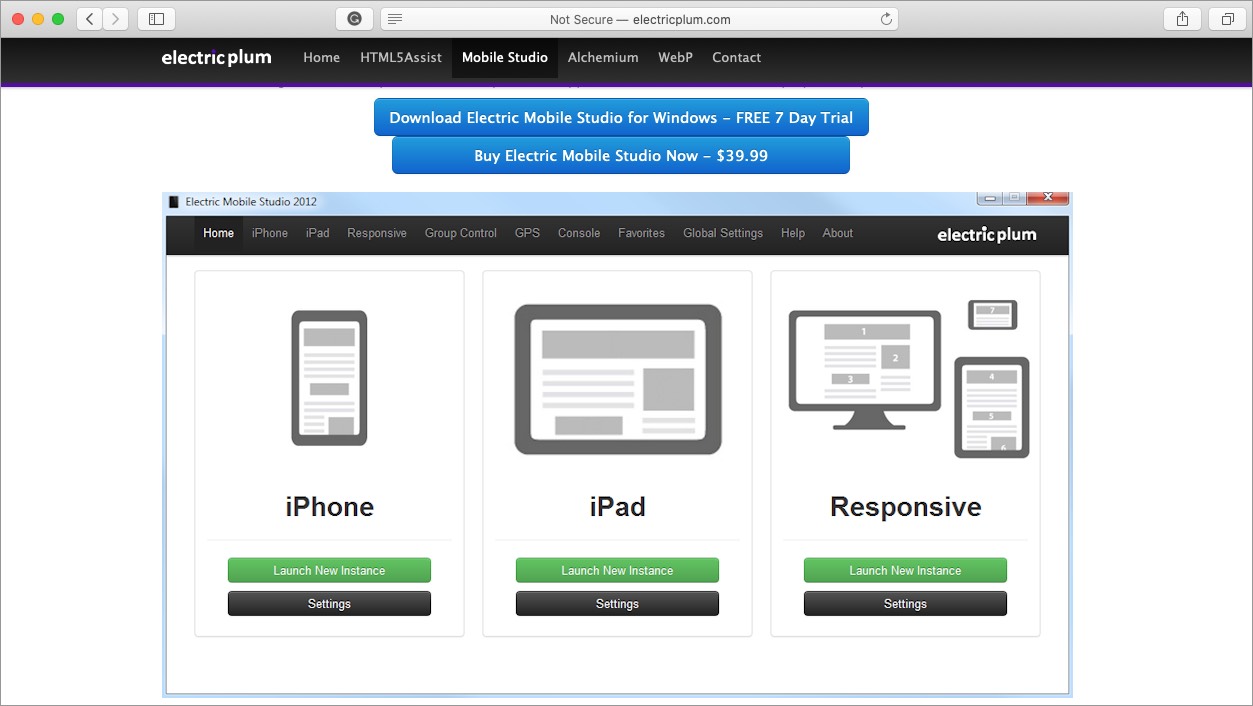Launch a new iPhone instance
1253x706 pixels.
pyautogui.click(x=329, y=570)
